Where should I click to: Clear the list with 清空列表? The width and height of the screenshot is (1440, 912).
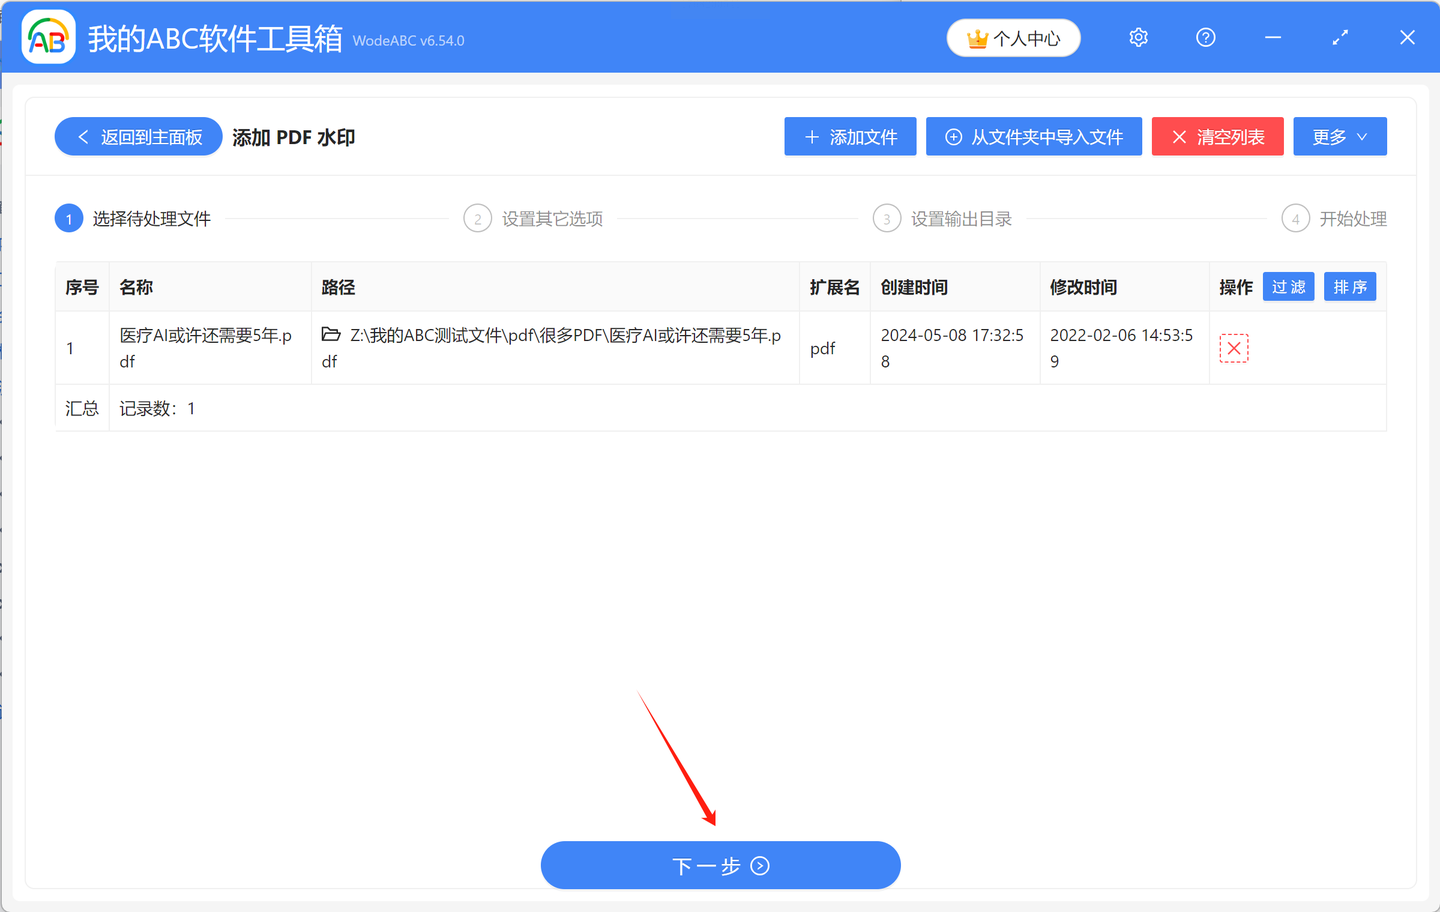(x=1217, y=137)
